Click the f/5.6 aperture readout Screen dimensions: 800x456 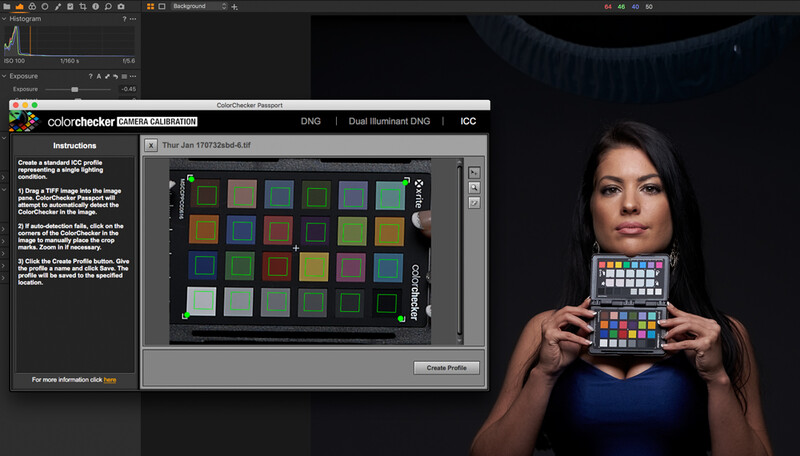point(129,61)
